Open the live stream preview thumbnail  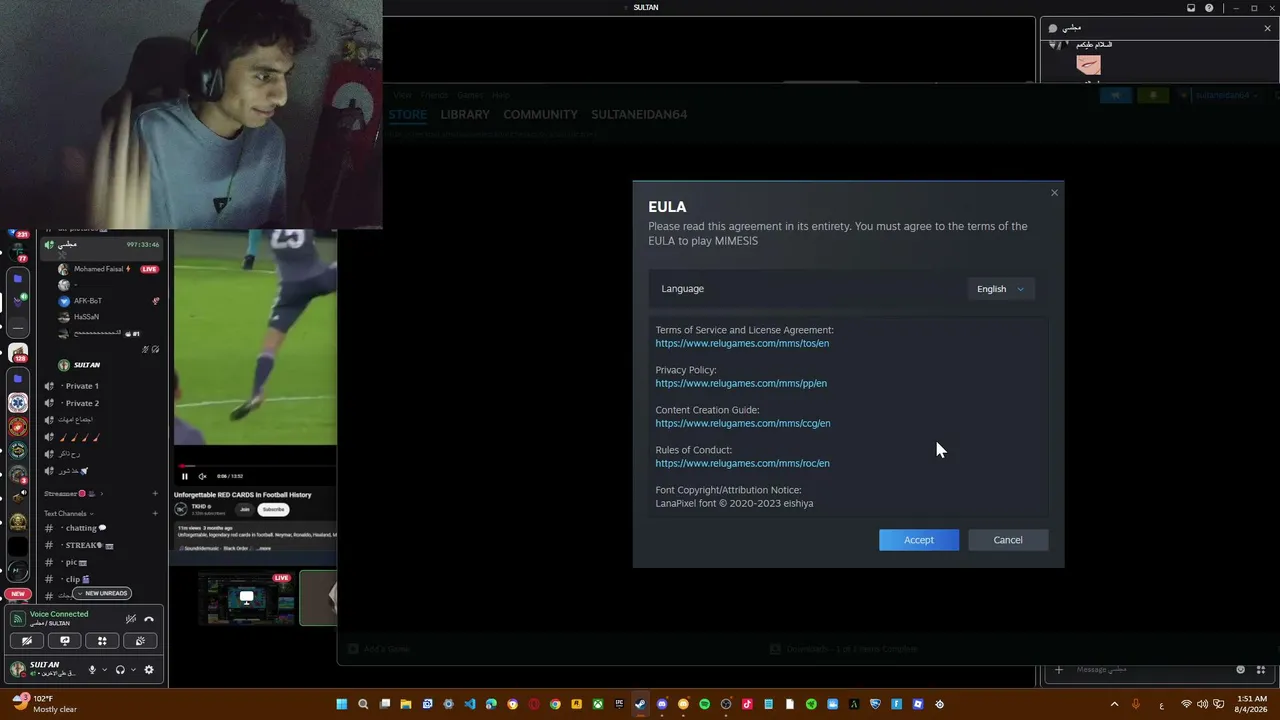(x=246, y=598)
